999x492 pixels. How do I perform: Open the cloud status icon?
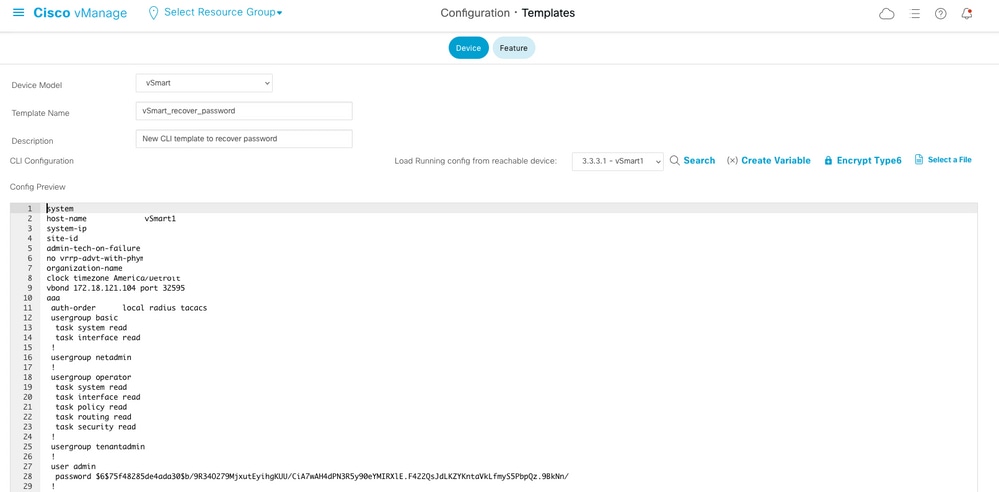tap(887, 13)
